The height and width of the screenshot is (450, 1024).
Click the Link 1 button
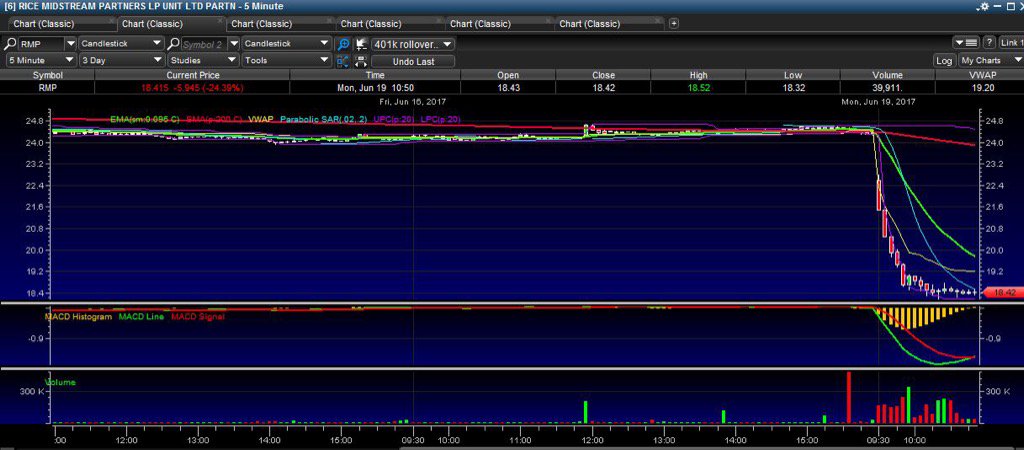tap(1011, 42)
